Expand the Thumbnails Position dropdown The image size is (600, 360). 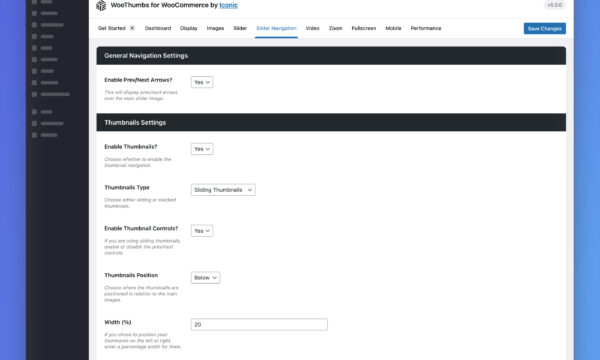coord(205,278)
